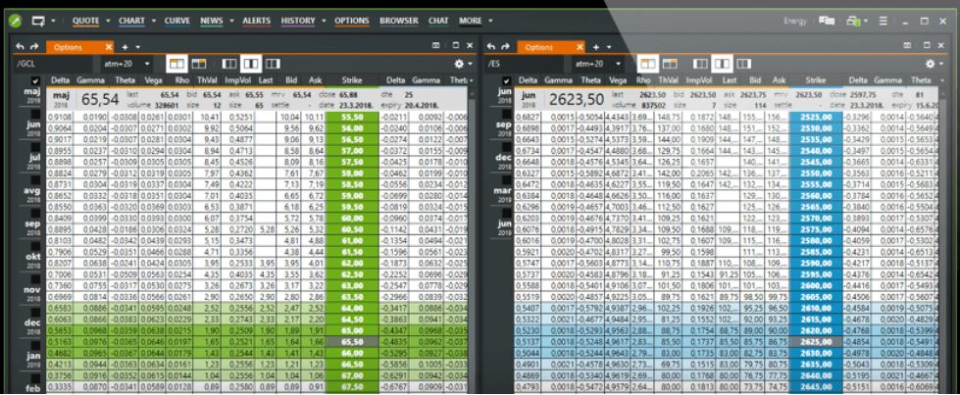The width and height of the screenshot is (960, 395).
Task: Expand the NEWS menu dropdown arrow
Action: 232,21
